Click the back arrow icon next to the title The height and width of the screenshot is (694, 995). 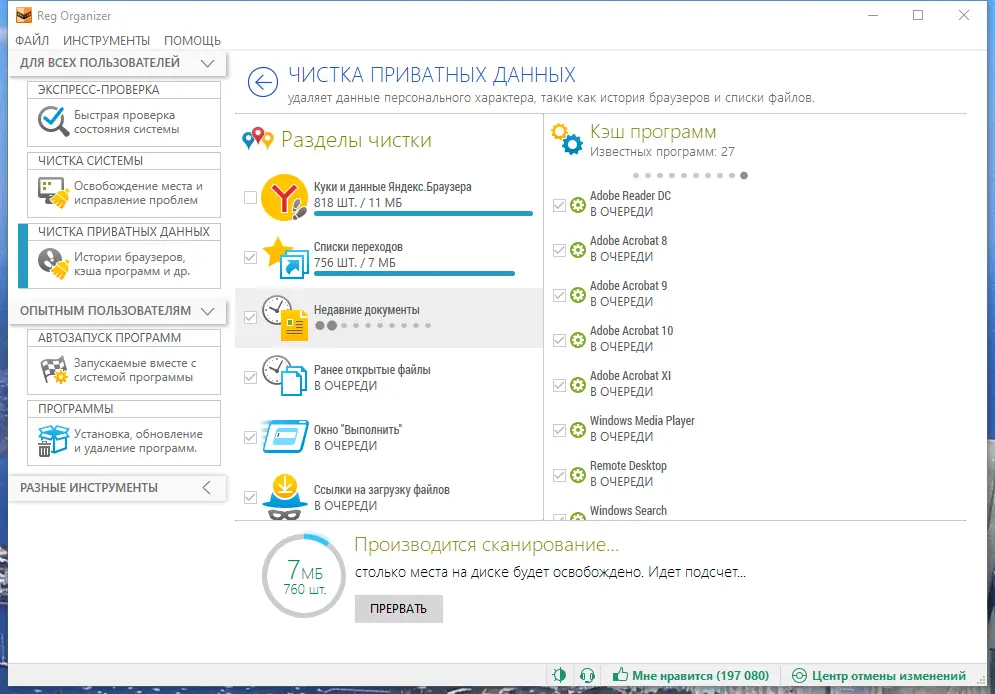263,82
